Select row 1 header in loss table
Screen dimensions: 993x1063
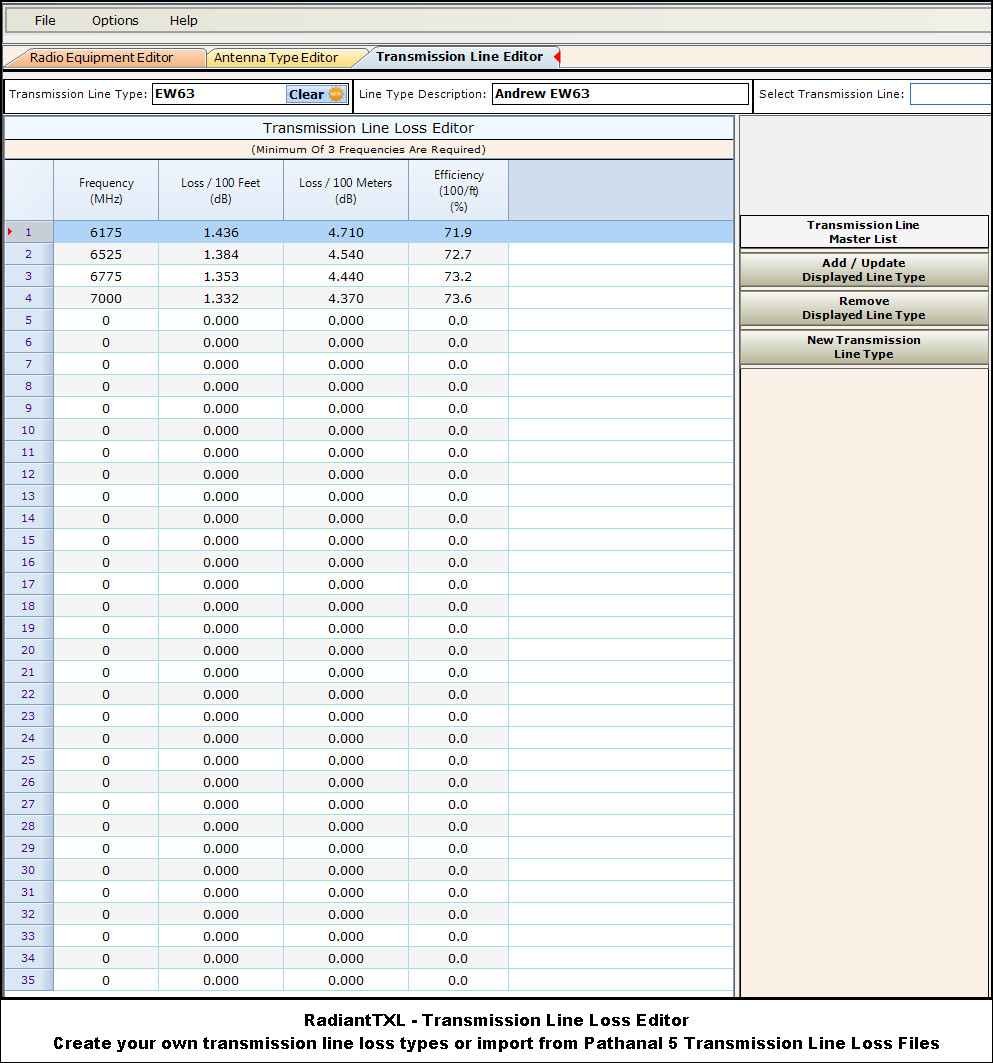28,232
